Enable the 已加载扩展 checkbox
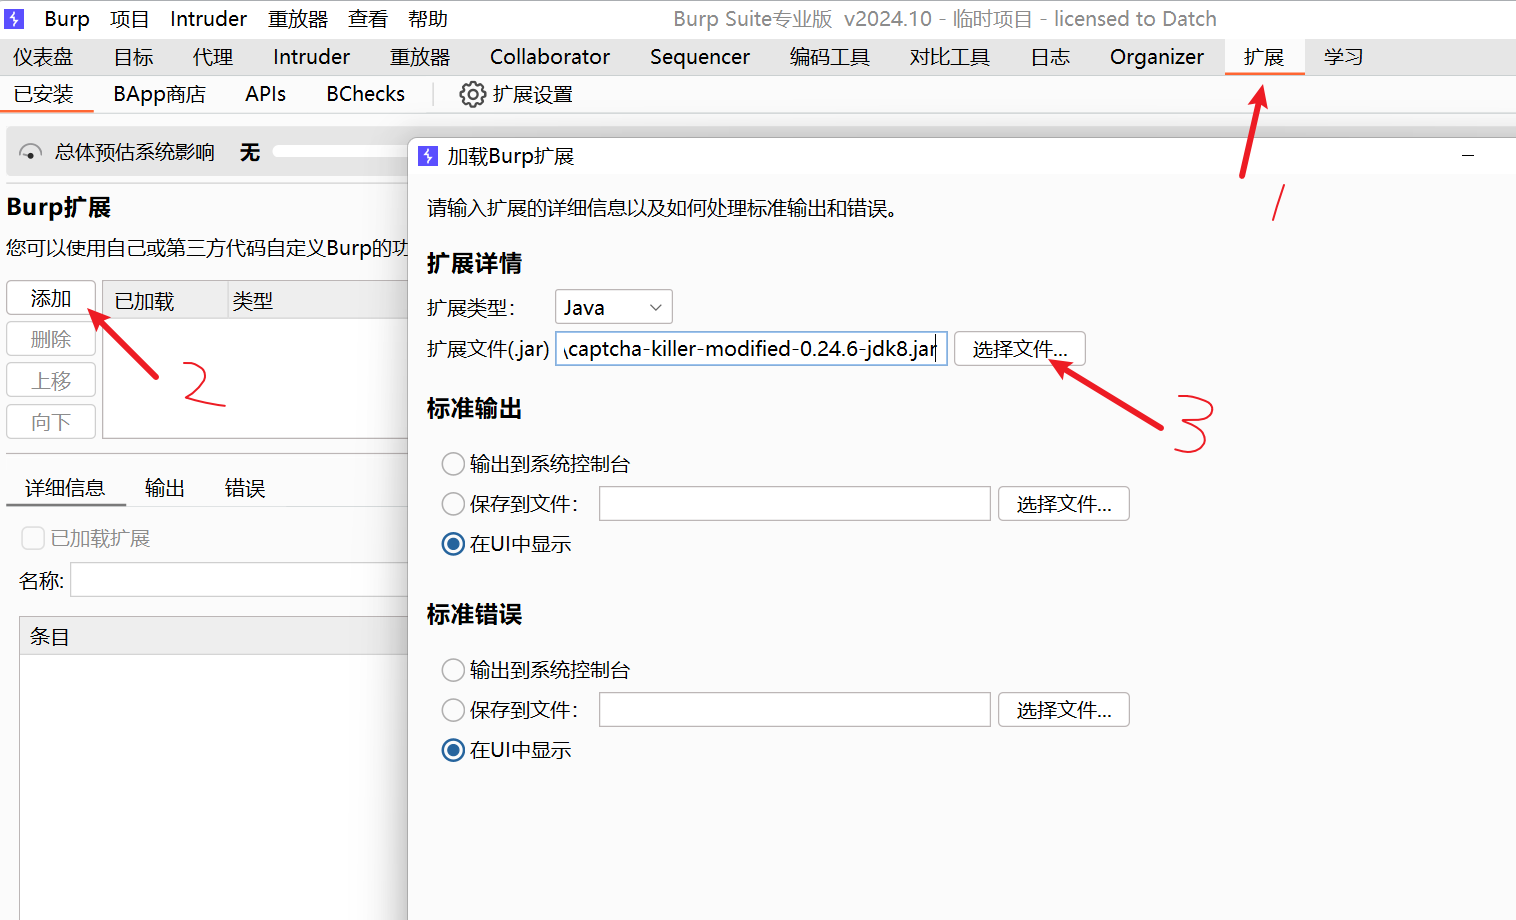The width and height of the screenshot is (1516, 920). coord(32,537)
